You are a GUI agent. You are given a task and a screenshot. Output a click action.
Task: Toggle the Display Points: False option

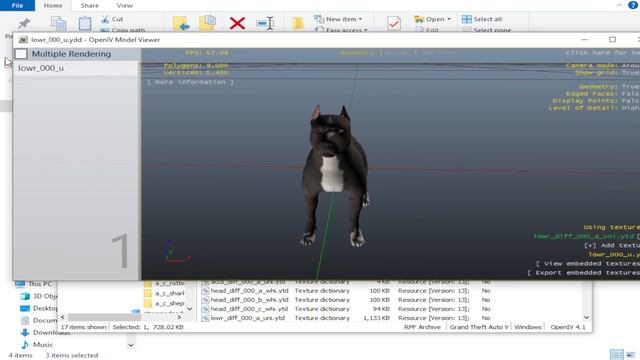point(596,101)
